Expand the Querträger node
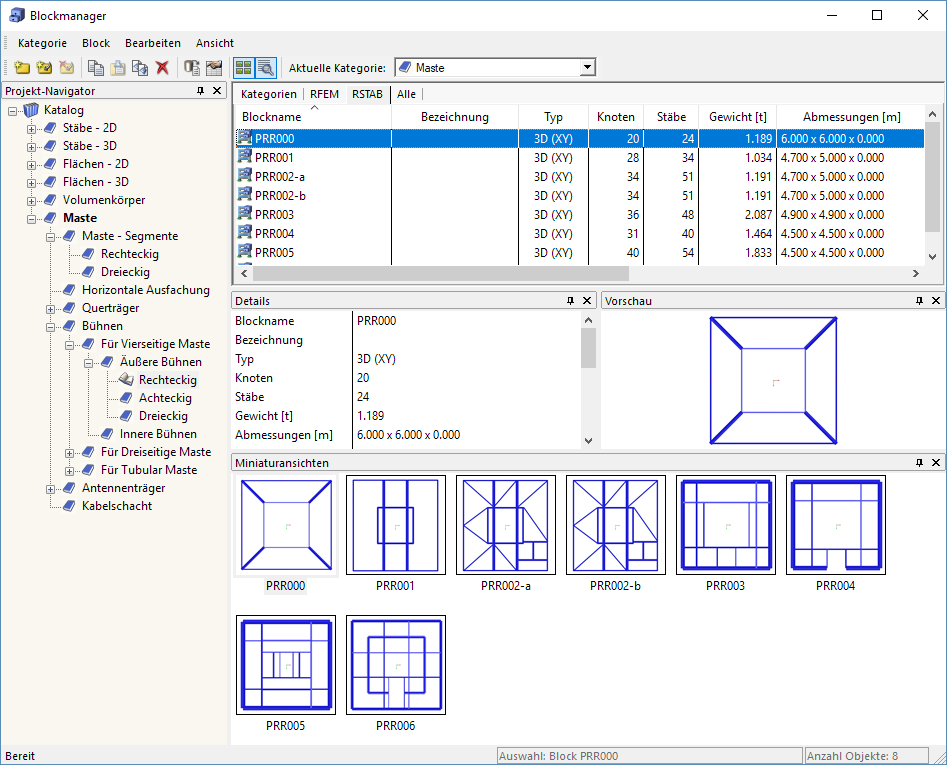 (x=51, y=309)
